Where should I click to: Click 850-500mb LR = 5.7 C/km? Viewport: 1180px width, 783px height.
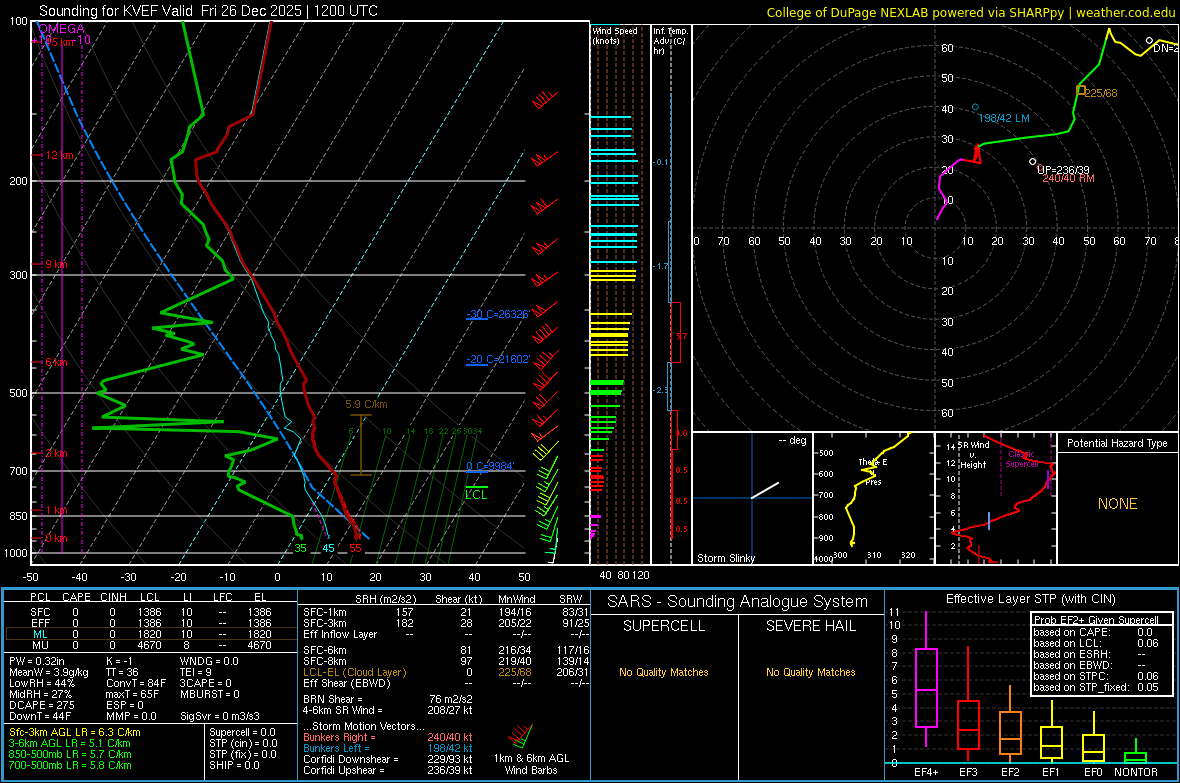(70, 754)
